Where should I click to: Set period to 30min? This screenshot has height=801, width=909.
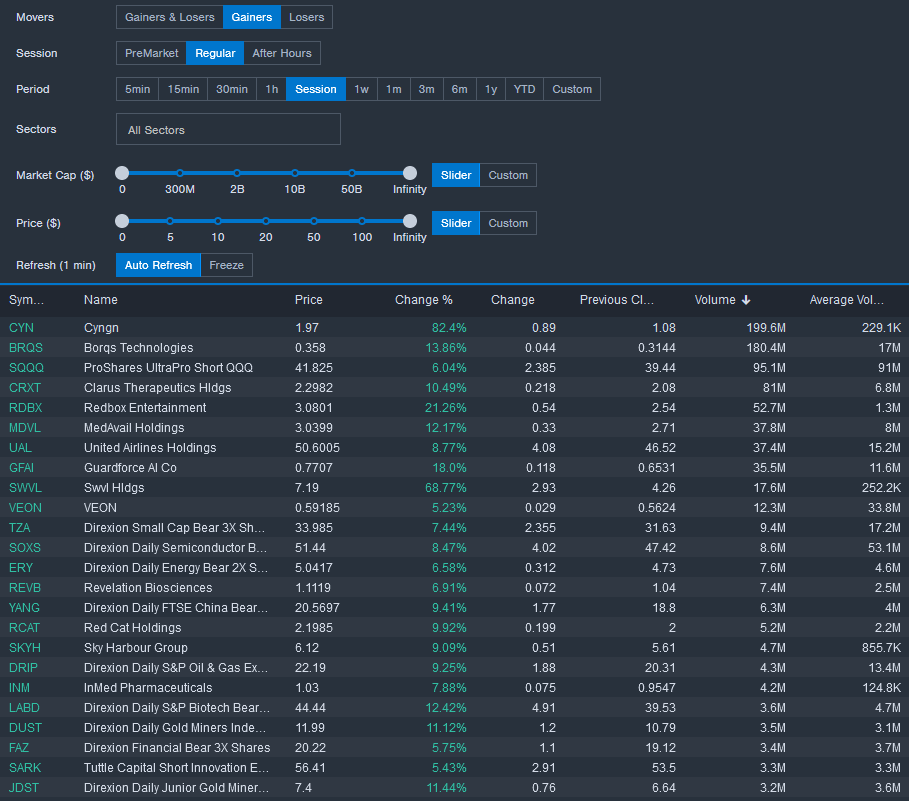pyautogui.click(x=232, y=89)
